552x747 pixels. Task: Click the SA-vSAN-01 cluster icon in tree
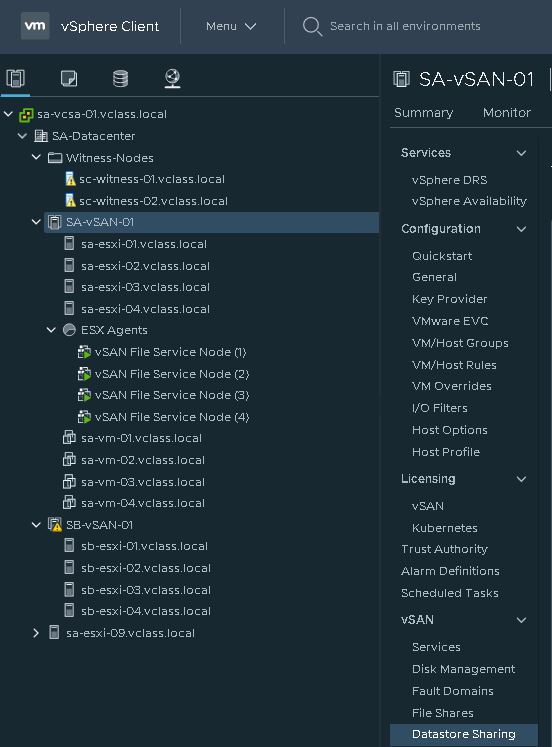(x=55, y=222)
